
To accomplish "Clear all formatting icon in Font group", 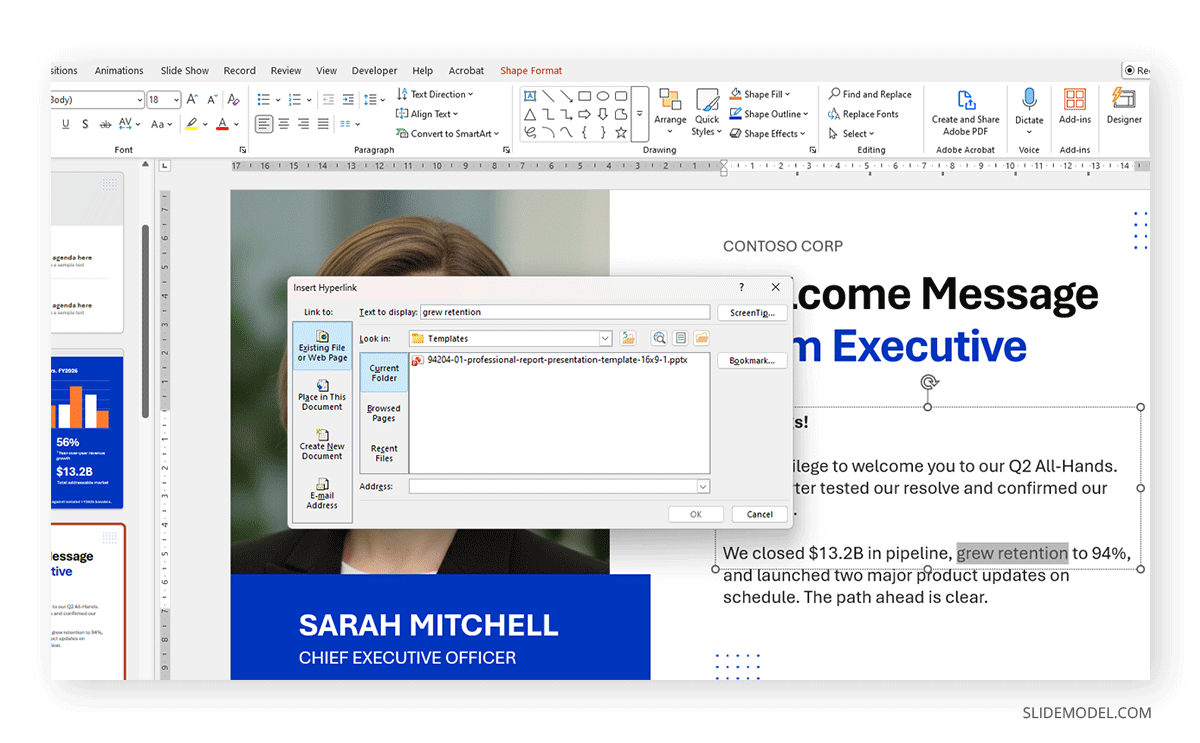I will point(233,99).
